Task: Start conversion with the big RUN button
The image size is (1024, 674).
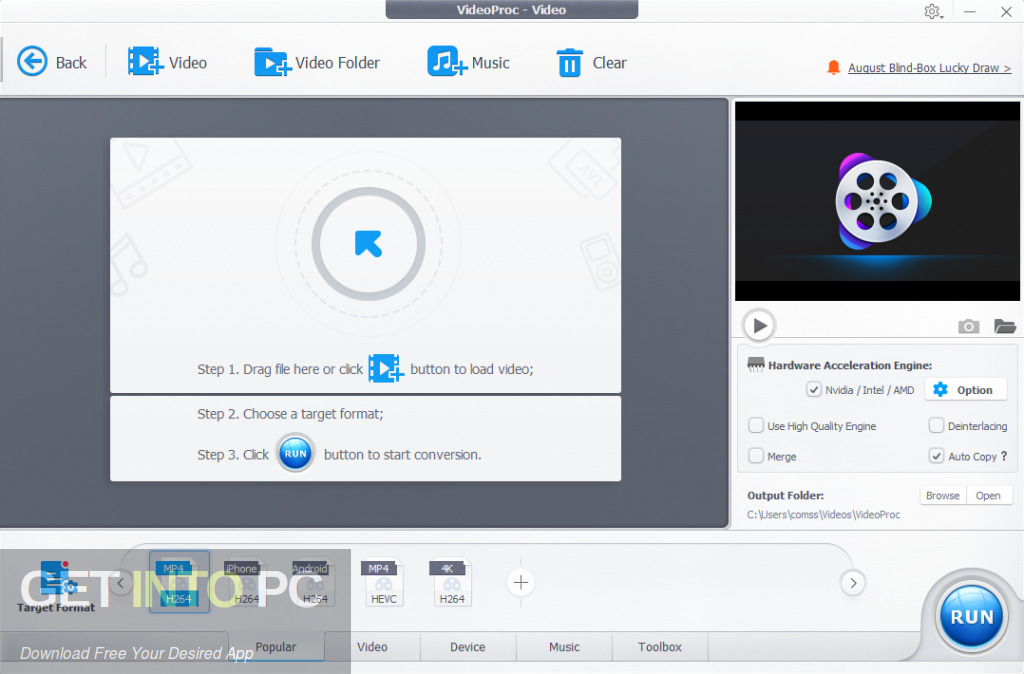Action: pos(972,617)
